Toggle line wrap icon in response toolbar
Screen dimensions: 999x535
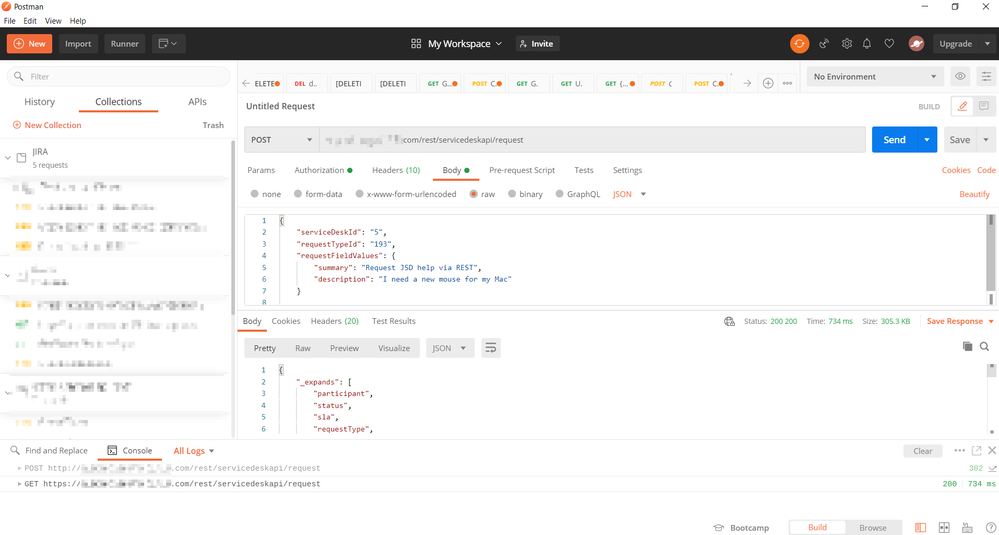click(x=491, y=348)
